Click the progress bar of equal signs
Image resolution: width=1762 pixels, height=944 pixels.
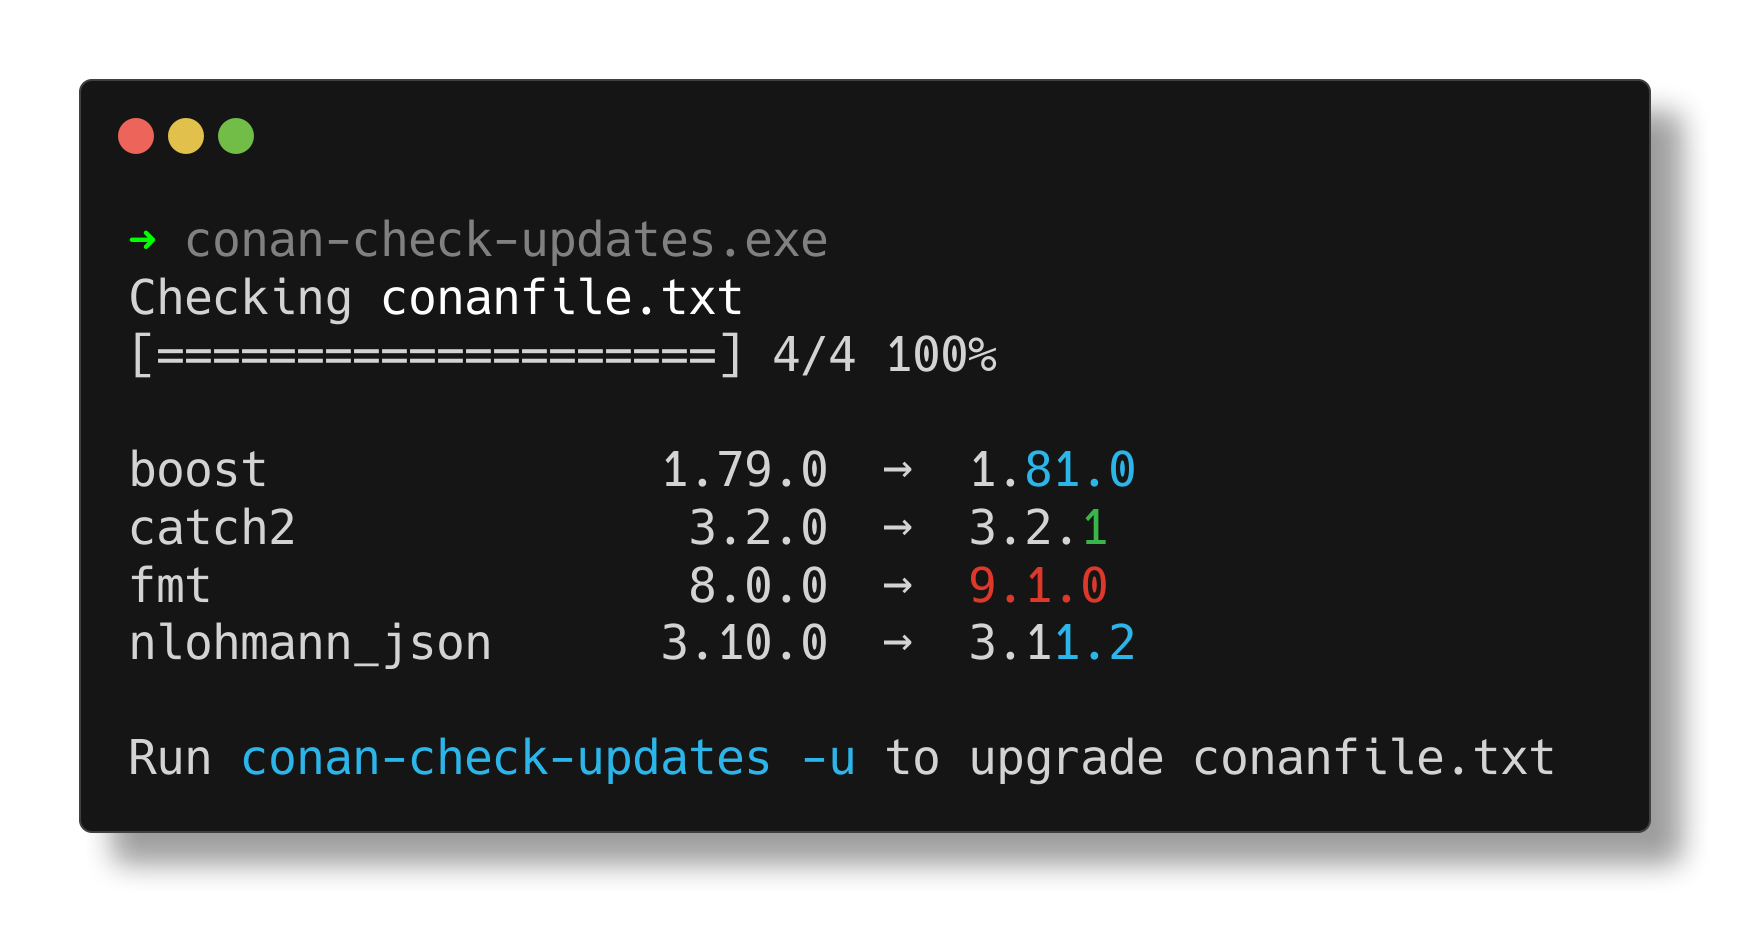436,355
